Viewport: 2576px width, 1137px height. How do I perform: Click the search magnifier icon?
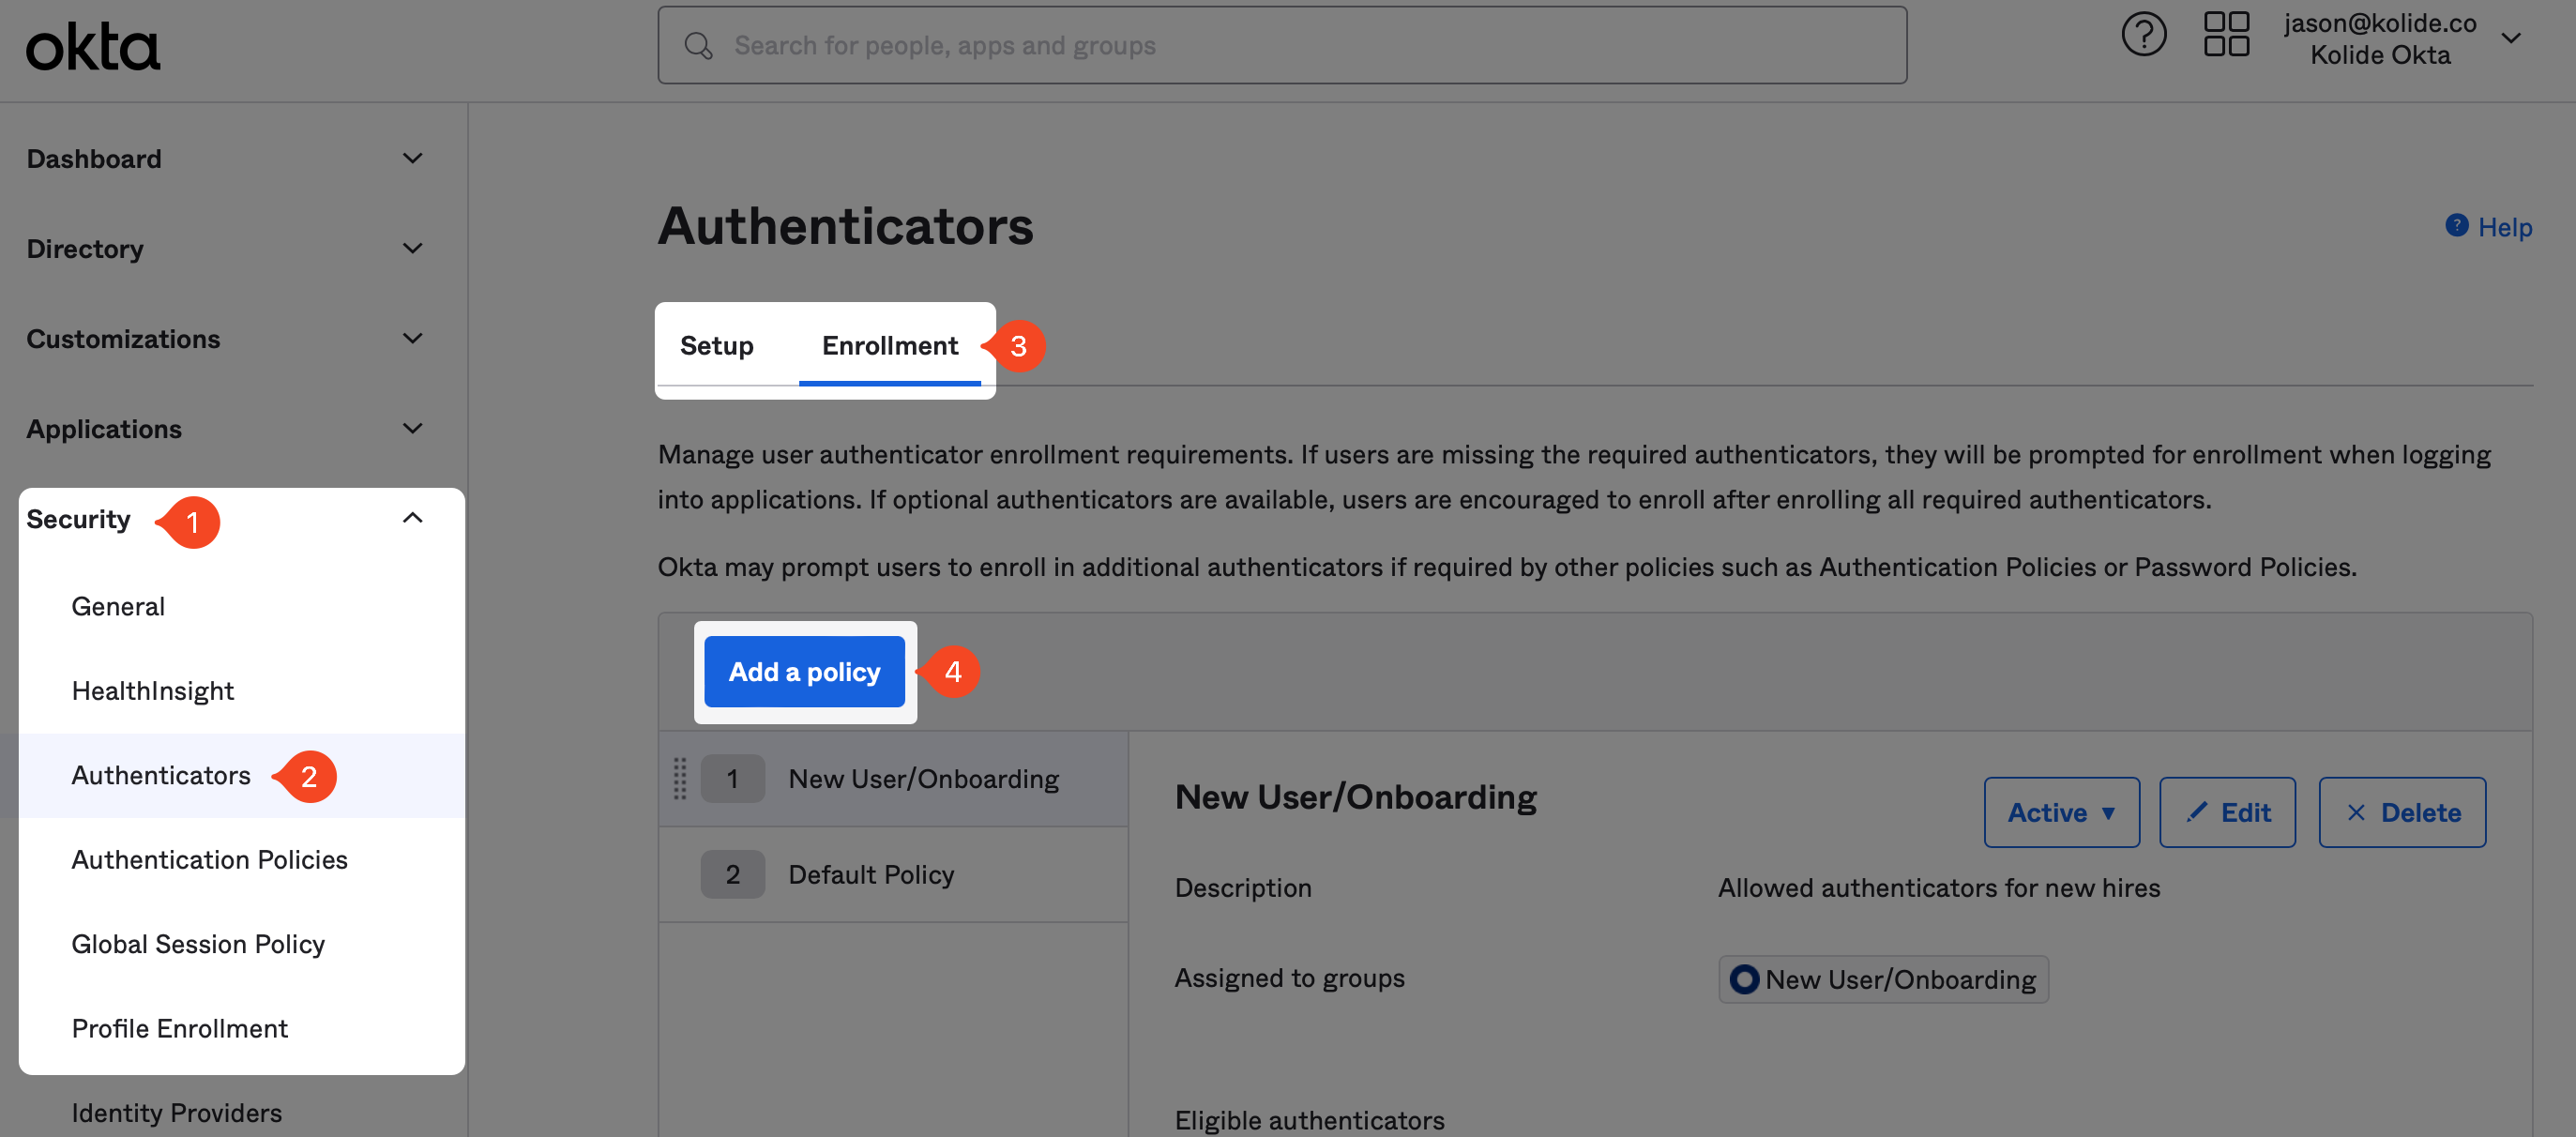click(x=698, y=46)
